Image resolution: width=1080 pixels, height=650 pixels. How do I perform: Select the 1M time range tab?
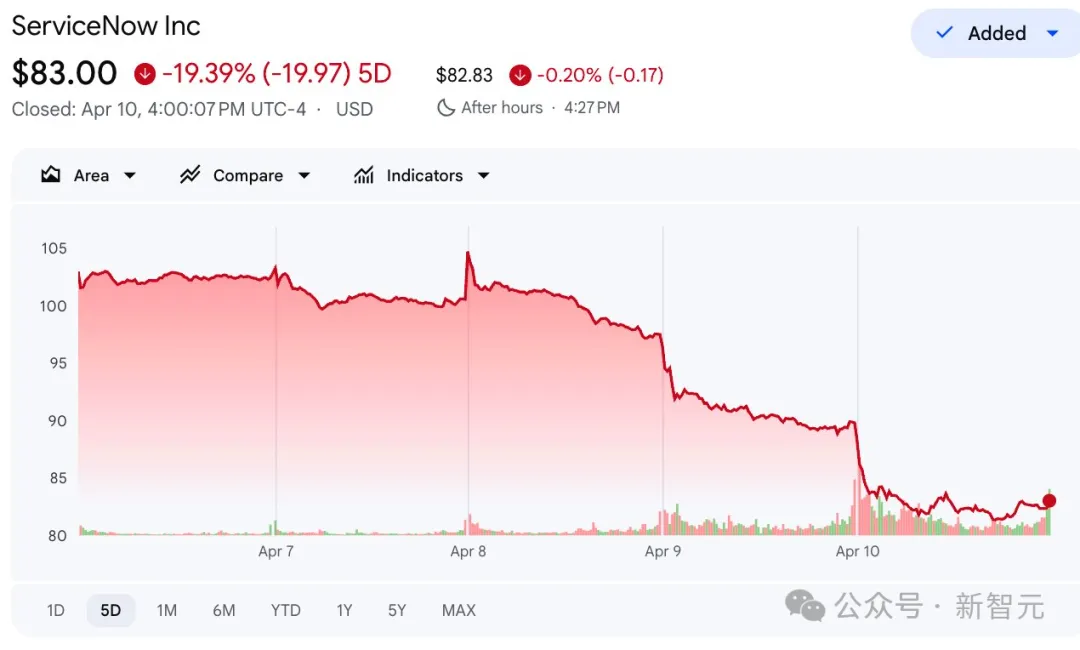tap(167, 610)
